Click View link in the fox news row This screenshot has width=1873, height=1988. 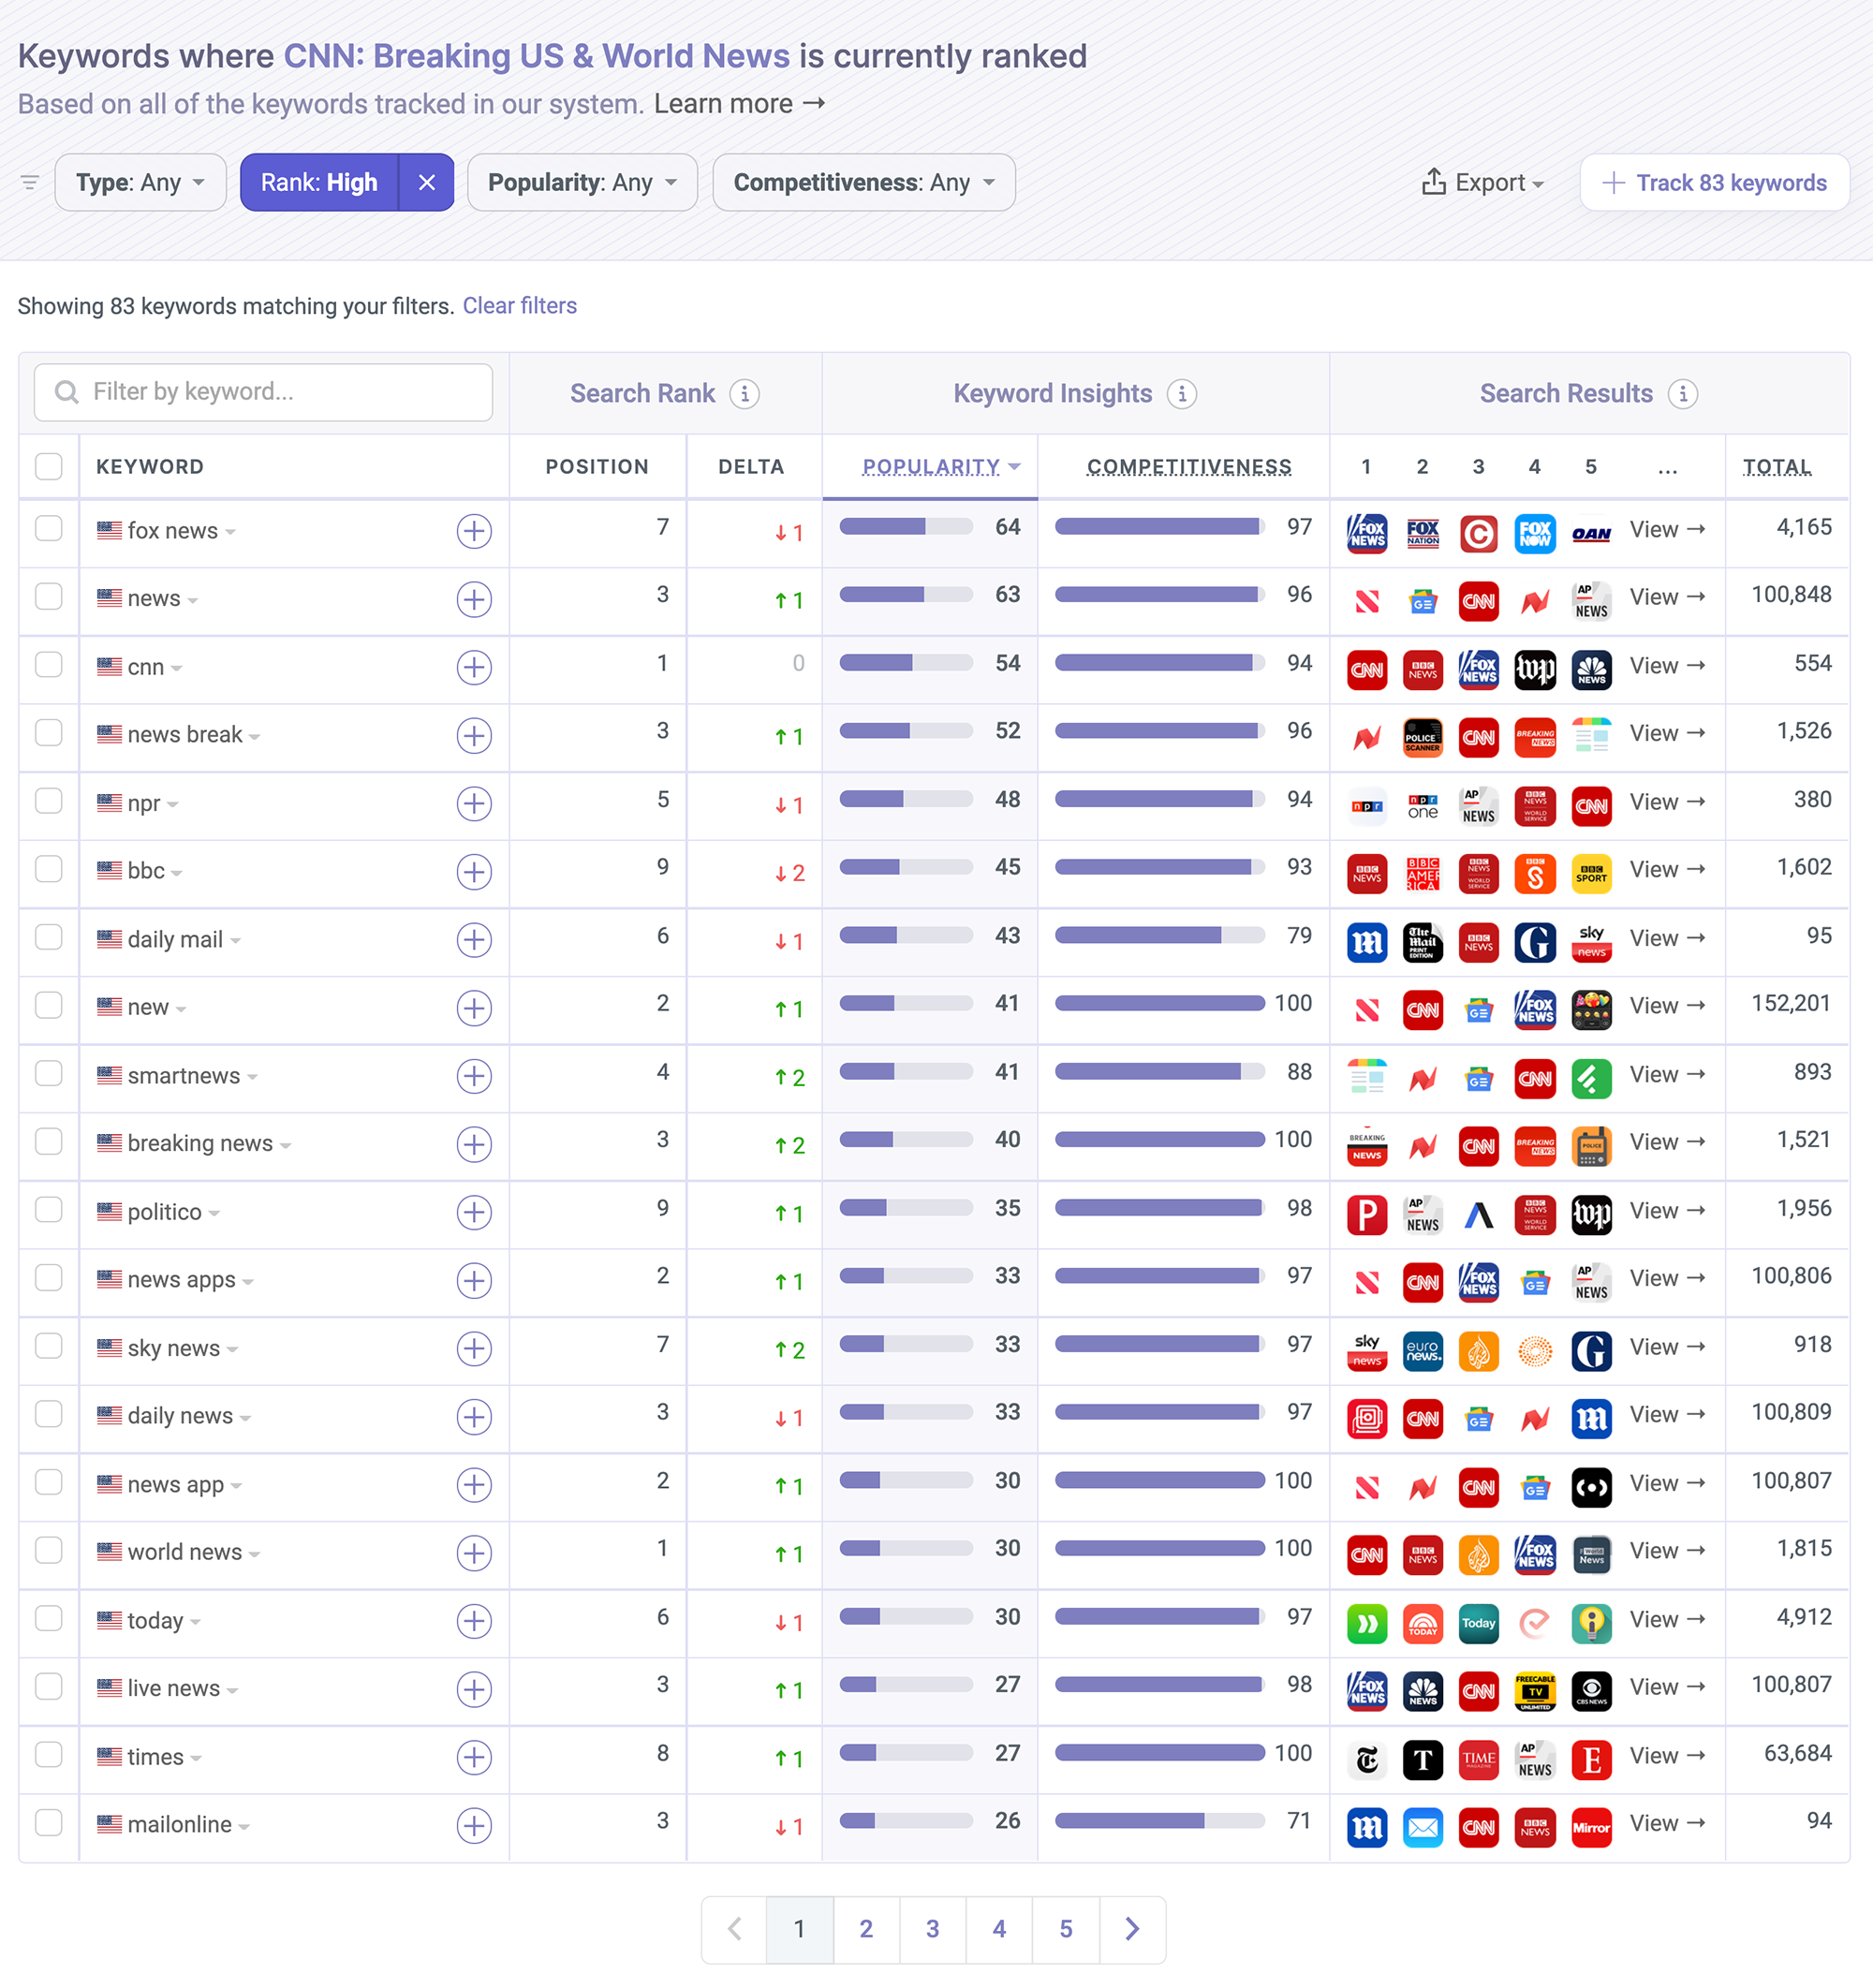1666,530
